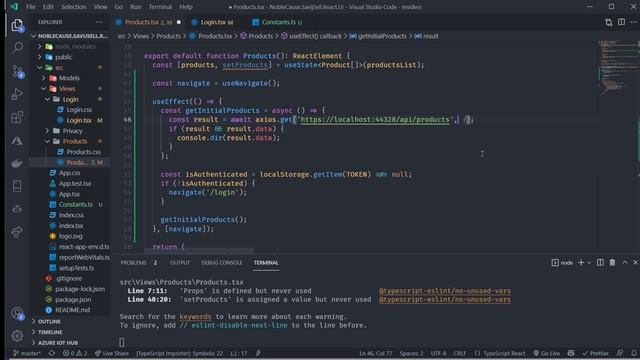Expand the Models folder

click(x=43, y=78)
